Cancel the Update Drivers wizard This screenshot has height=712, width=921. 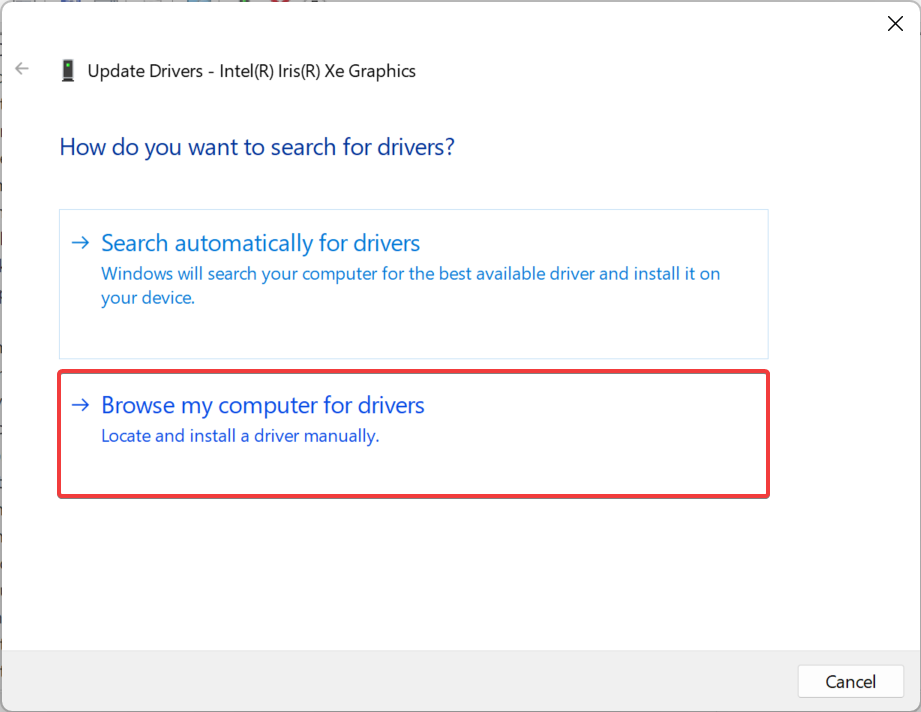[850, 681]
